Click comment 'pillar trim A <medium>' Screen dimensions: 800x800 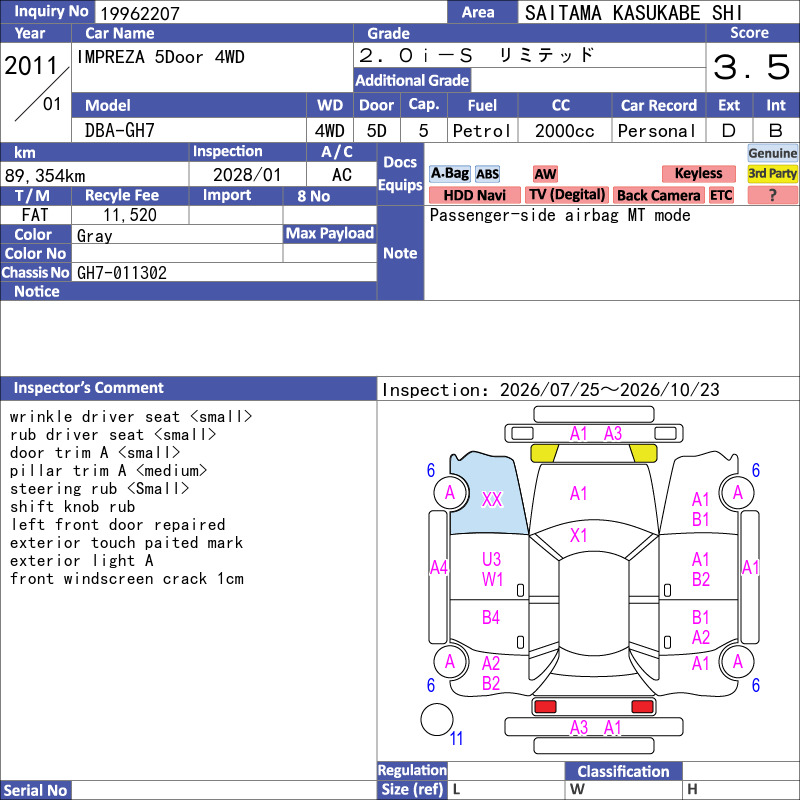click(109, 470)
